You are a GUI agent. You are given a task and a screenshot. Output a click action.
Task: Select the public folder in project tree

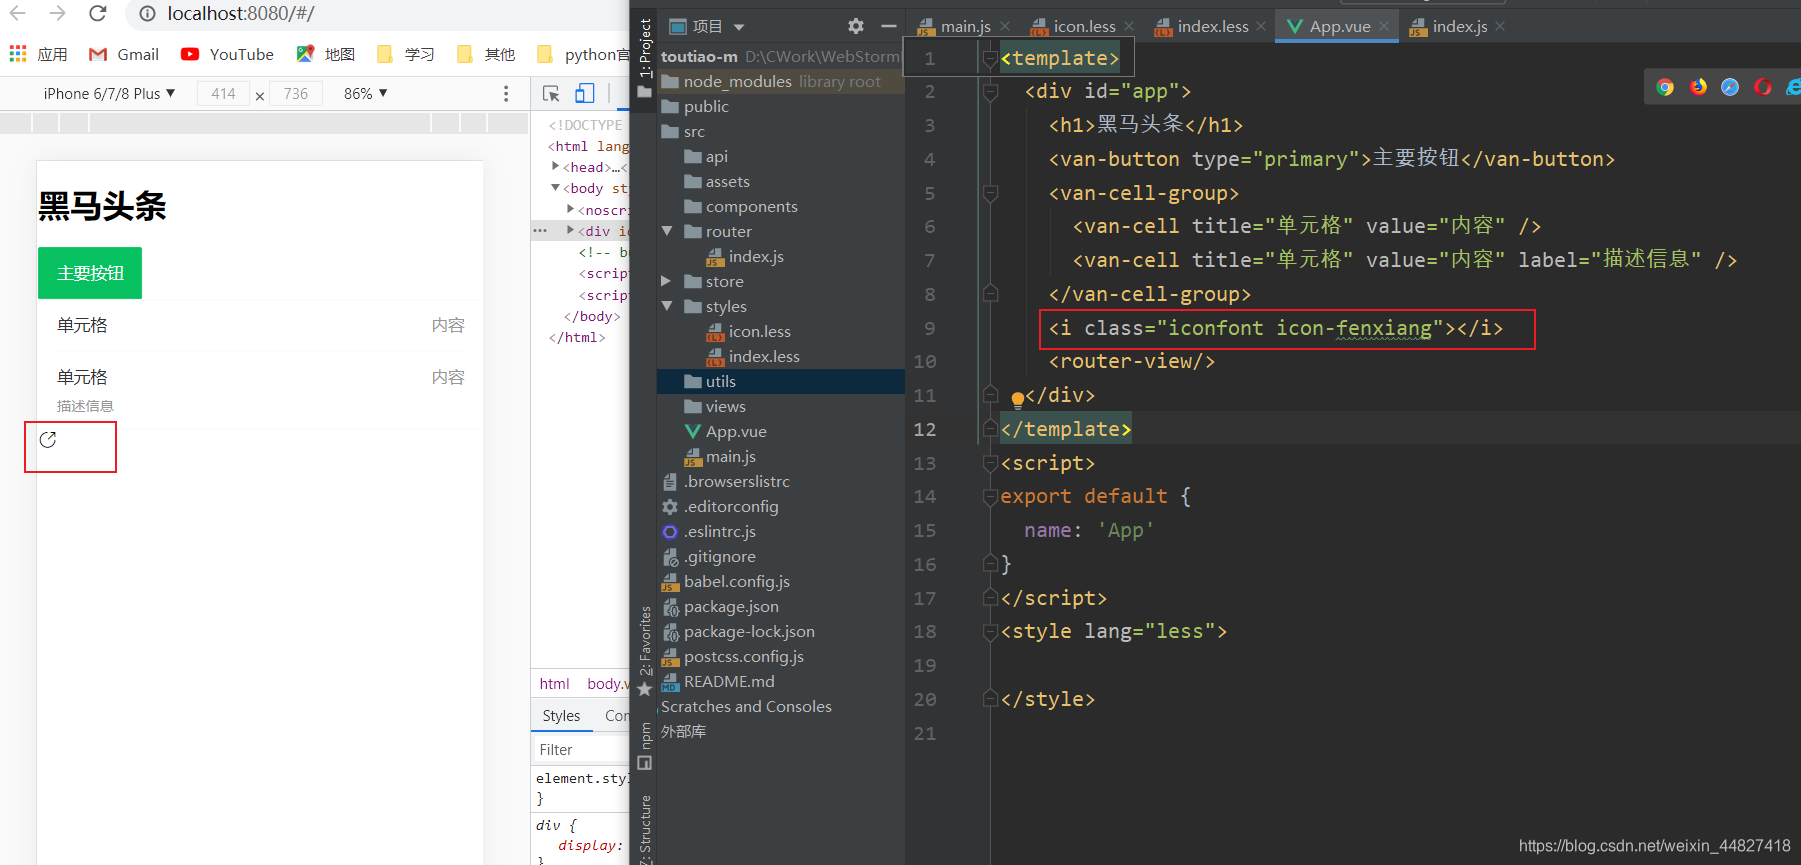tap(706, 106)
